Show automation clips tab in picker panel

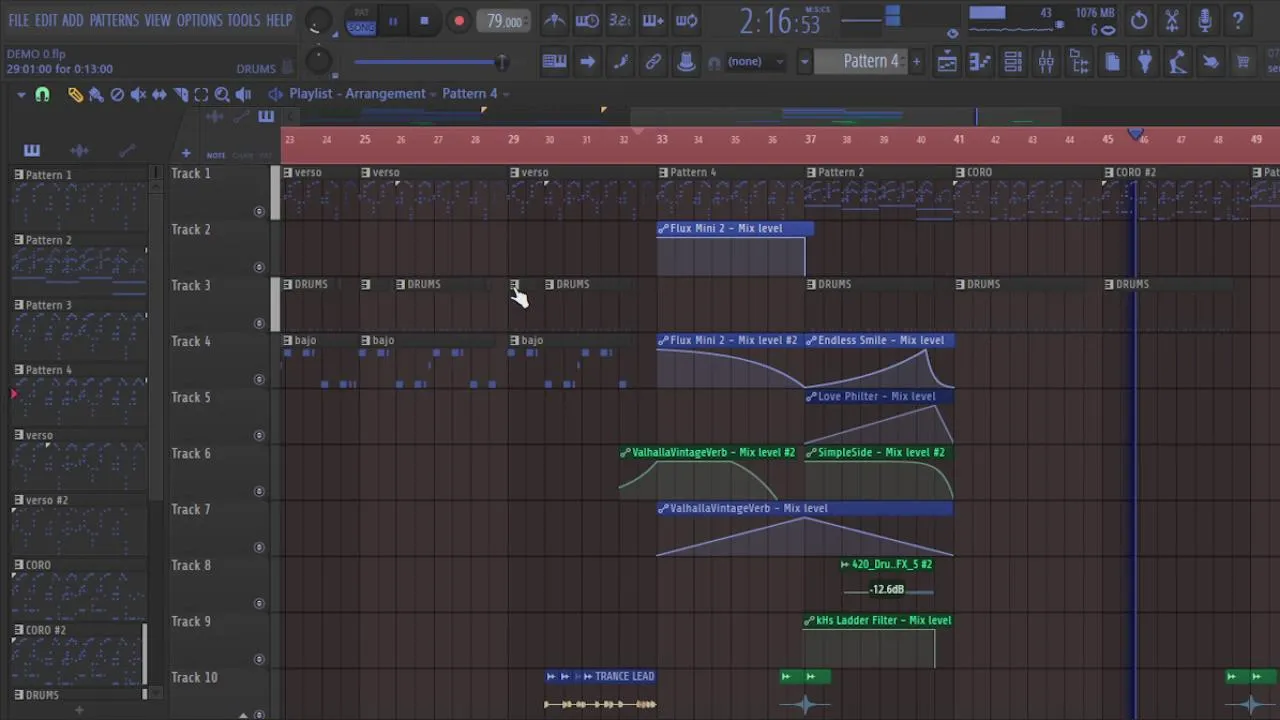(x=126, y=151)
